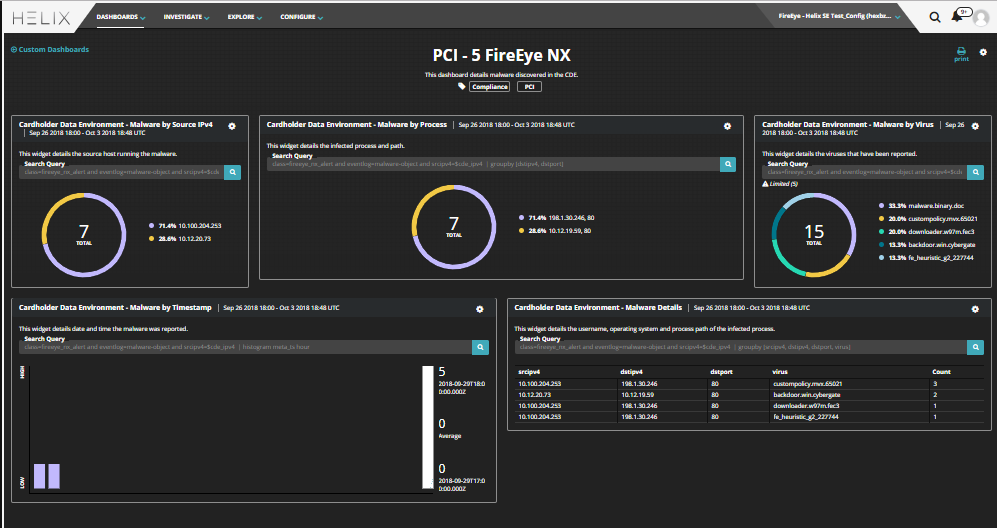Click the 15 total donut in Malware by Virus widget
The width and height of the screenshot is (997, 528).
point(814,235)
